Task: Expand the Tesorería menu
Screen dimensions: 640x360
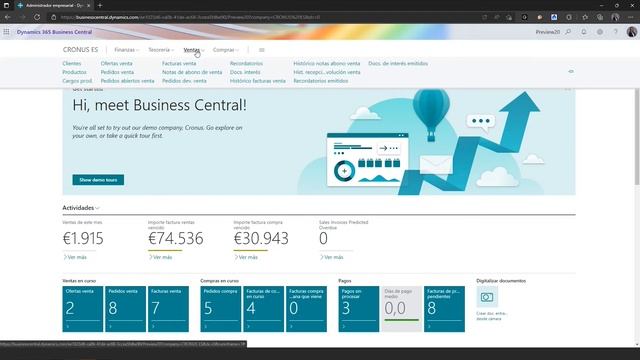Action: 161,50
